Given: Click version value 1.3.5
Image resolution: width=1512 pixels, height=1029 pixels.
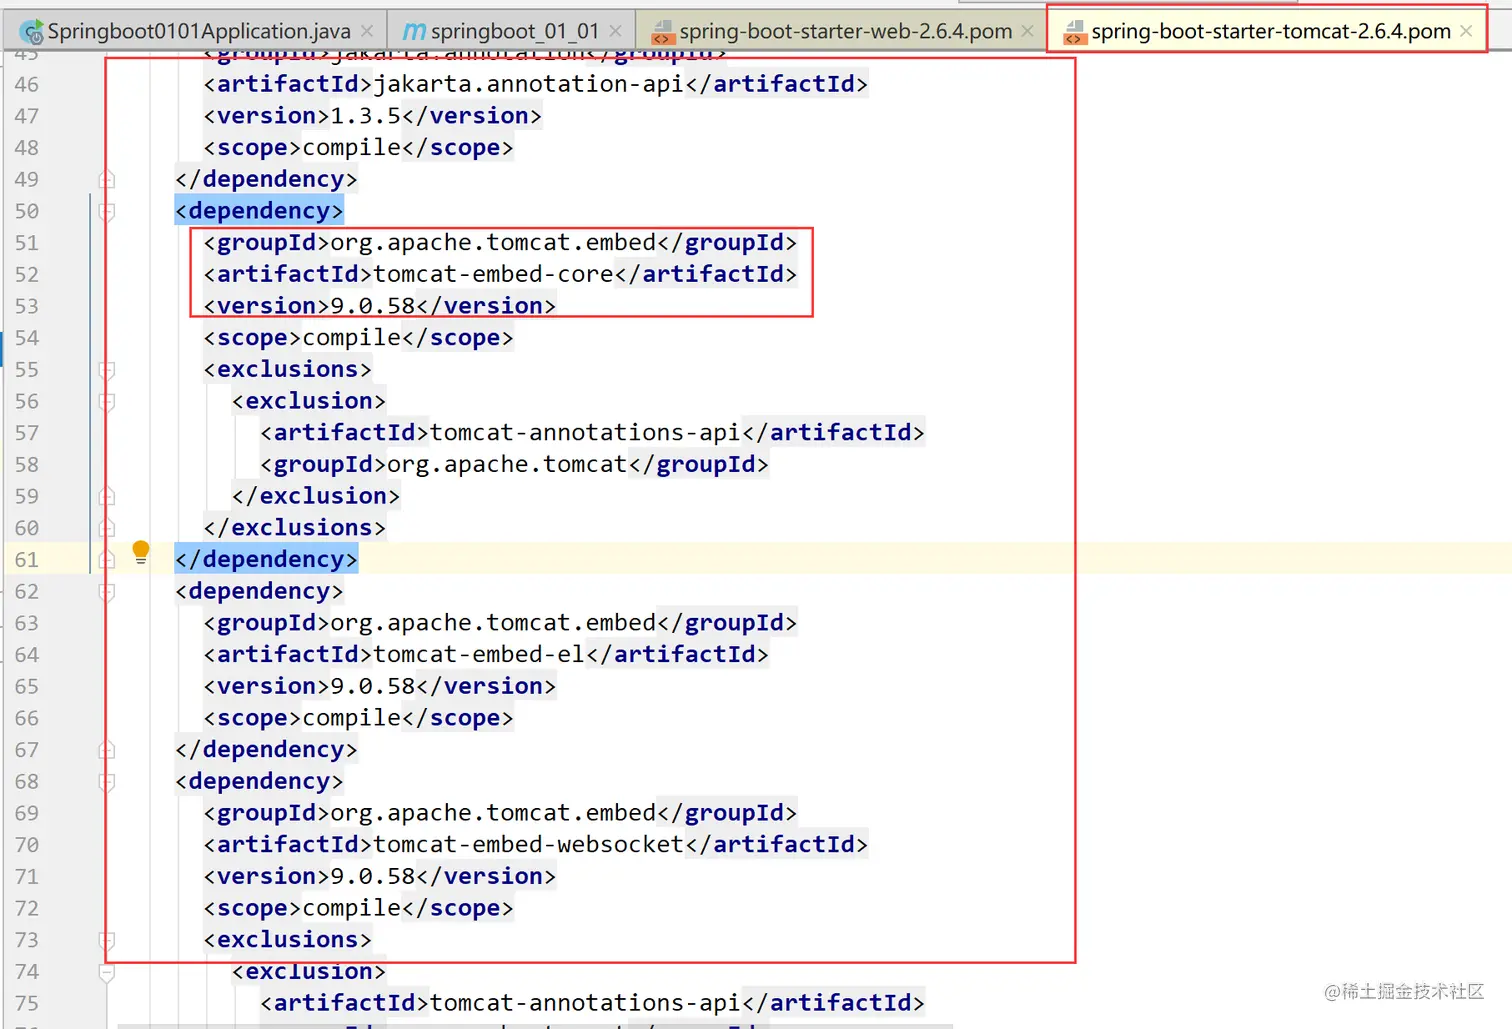Looking at the screenshot, I should pos(366,116).
